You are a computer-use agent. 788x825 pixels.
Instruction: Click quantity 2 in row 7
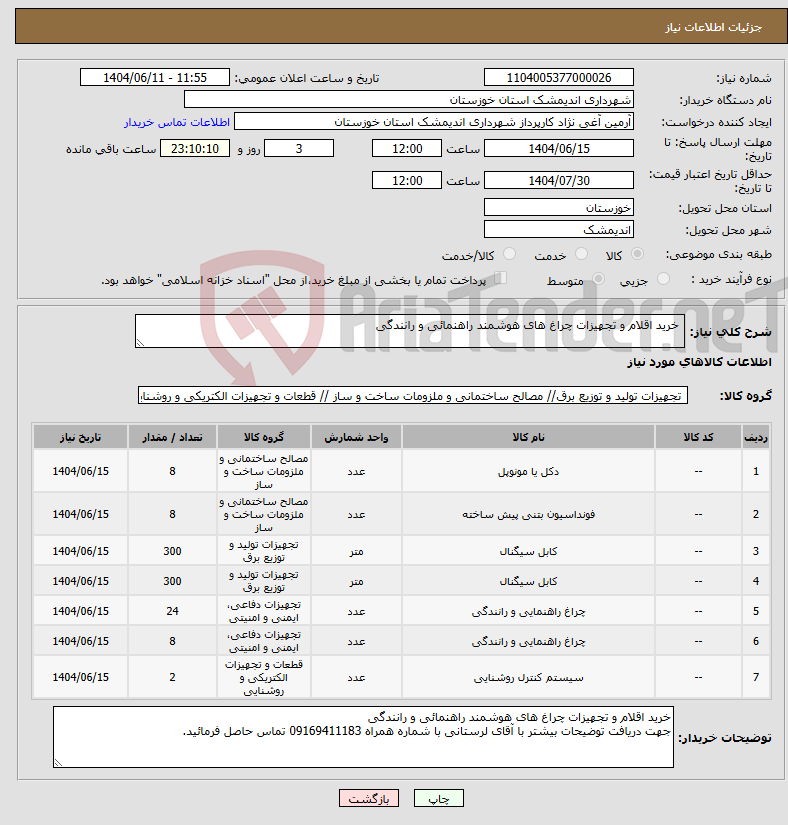pos(172,677)
